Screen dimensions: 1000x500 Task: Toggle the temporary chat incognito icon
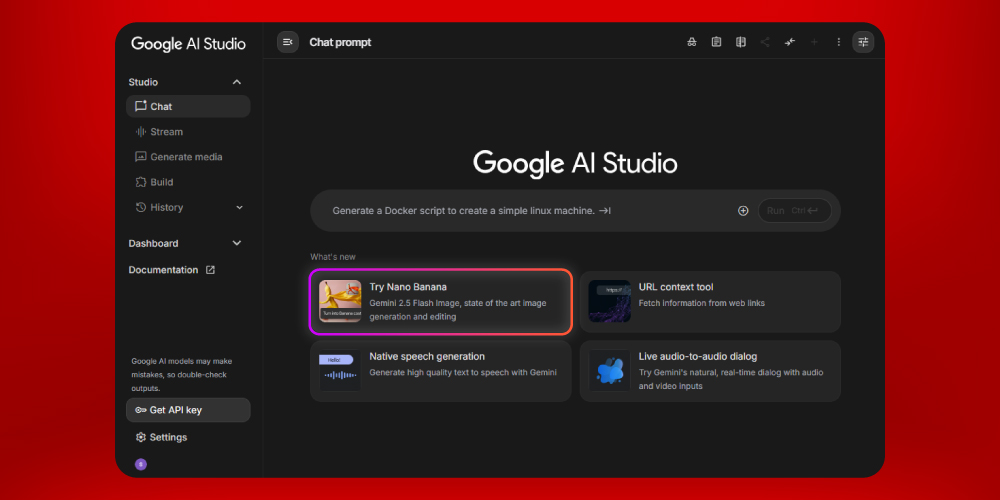692,42
